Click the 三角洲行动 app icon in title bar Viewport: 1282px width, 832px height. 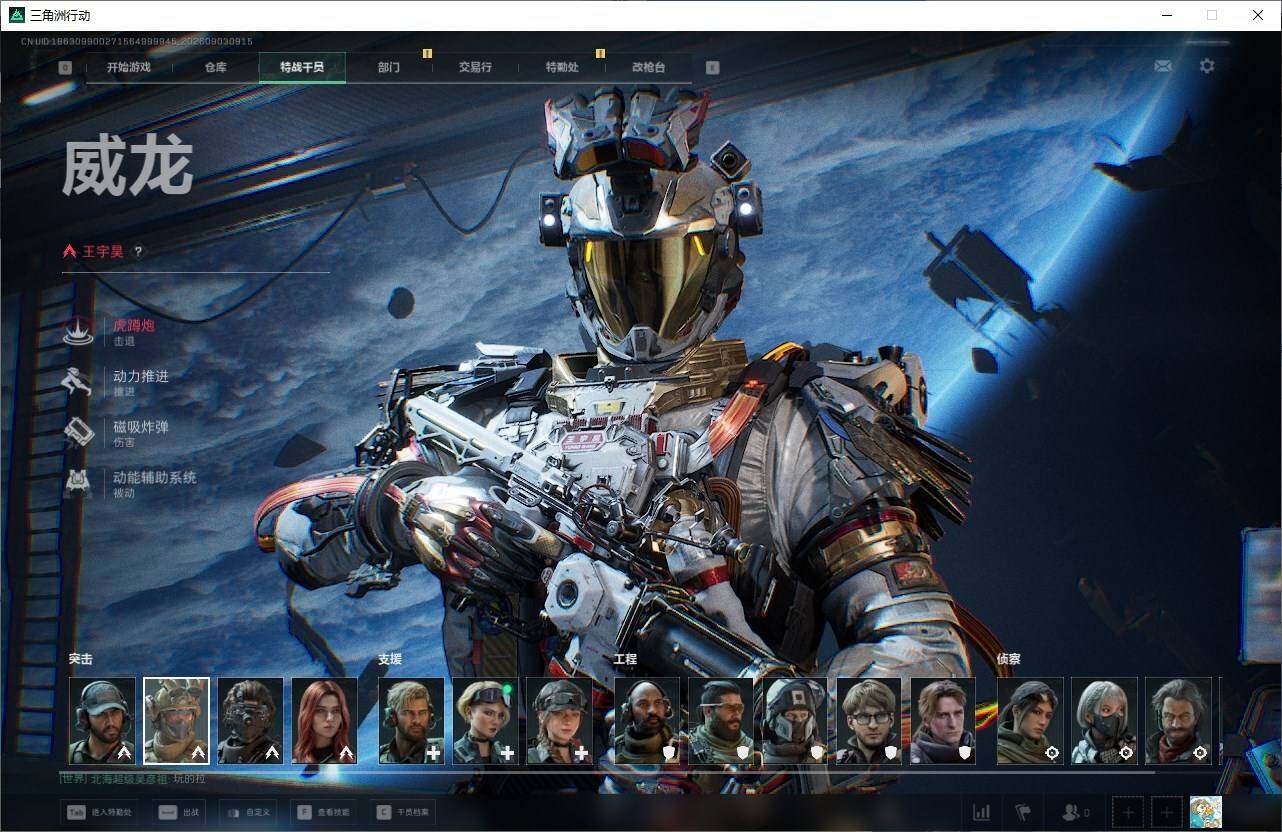click(x=16, y=15)
